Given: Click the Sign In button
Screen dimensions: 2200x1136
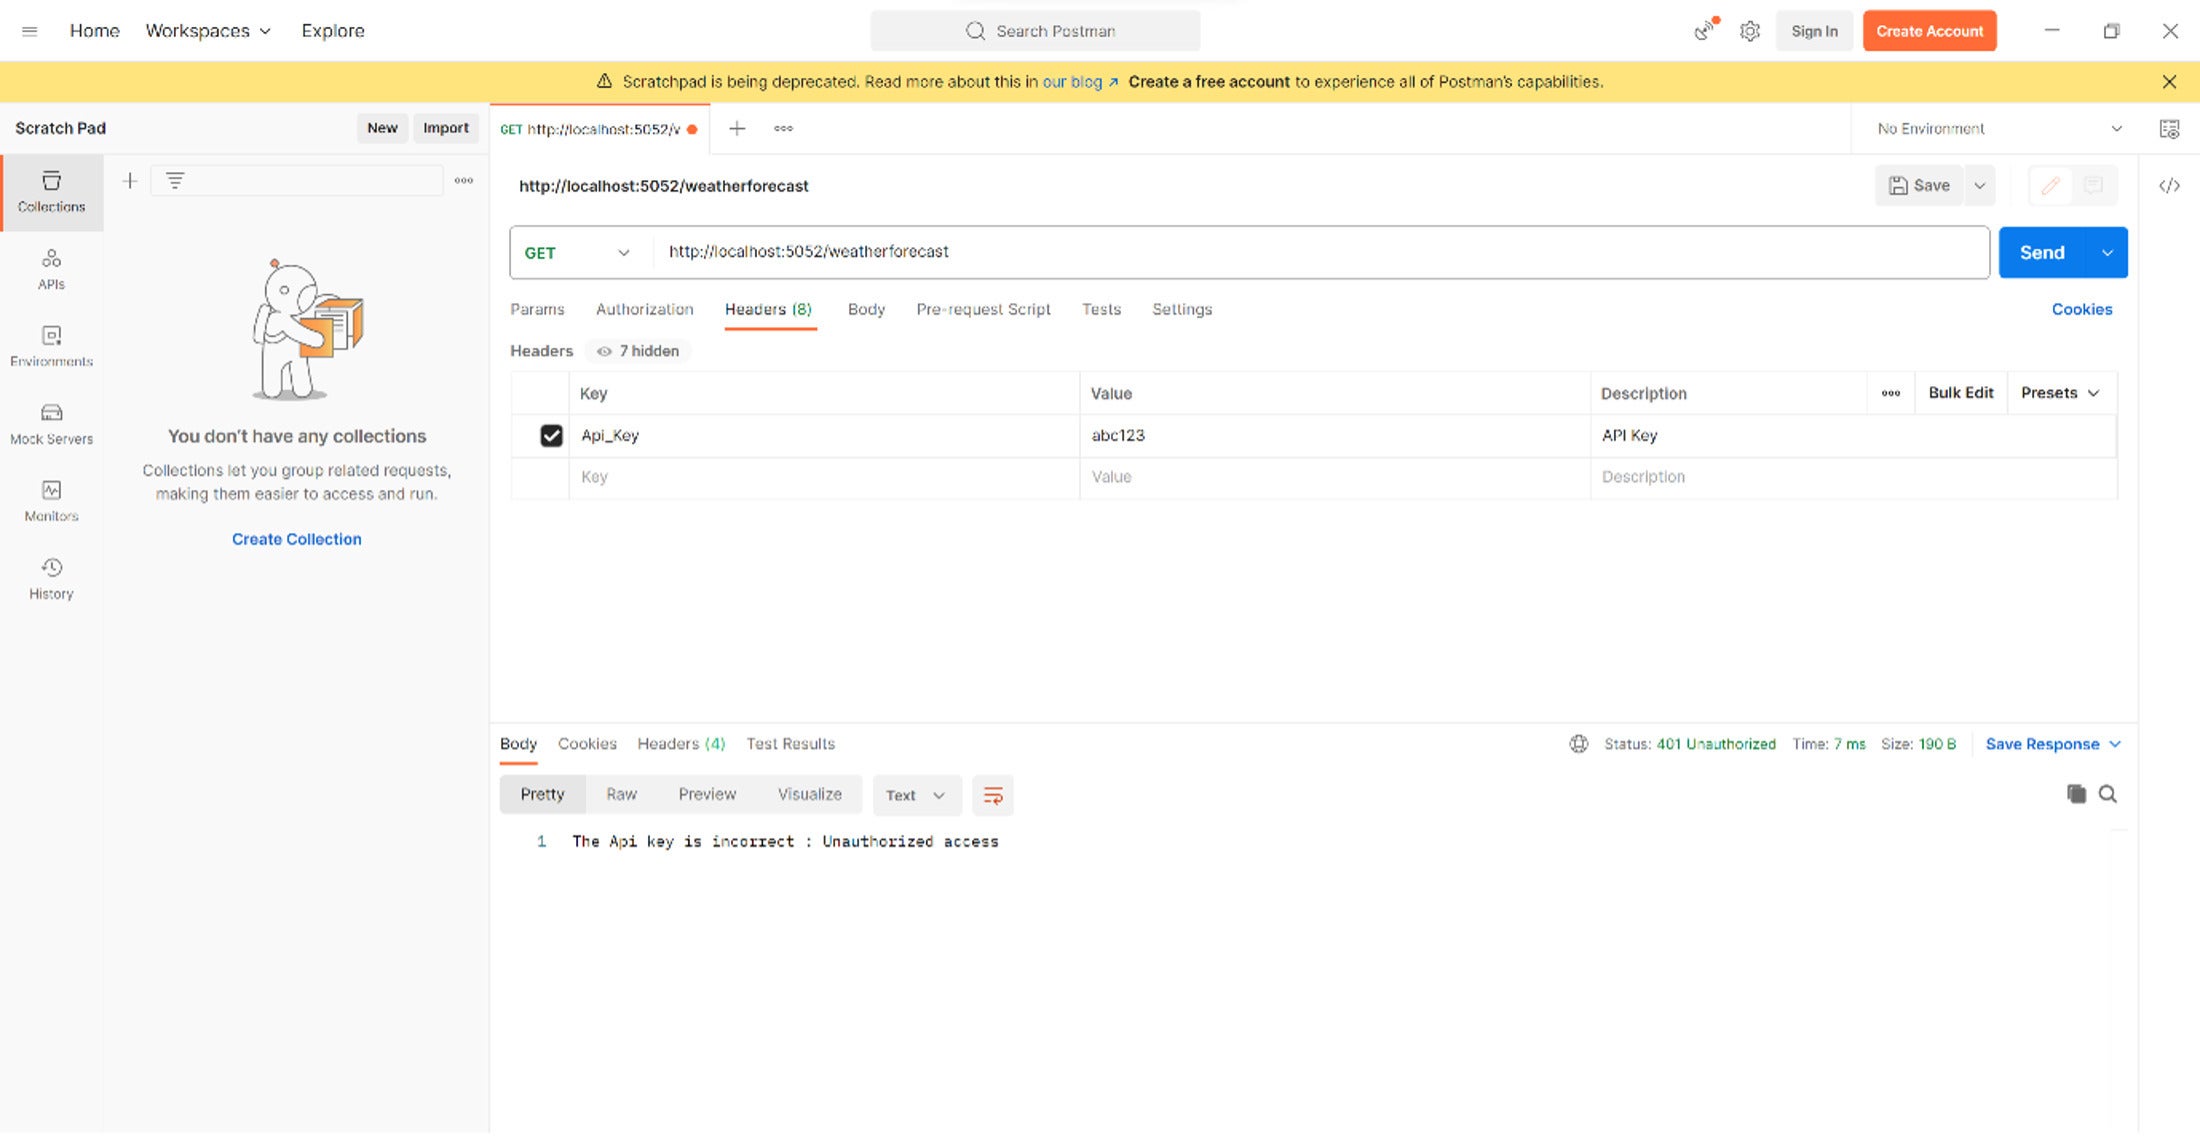Looking at the screenshot, I should pos(1814,31).
